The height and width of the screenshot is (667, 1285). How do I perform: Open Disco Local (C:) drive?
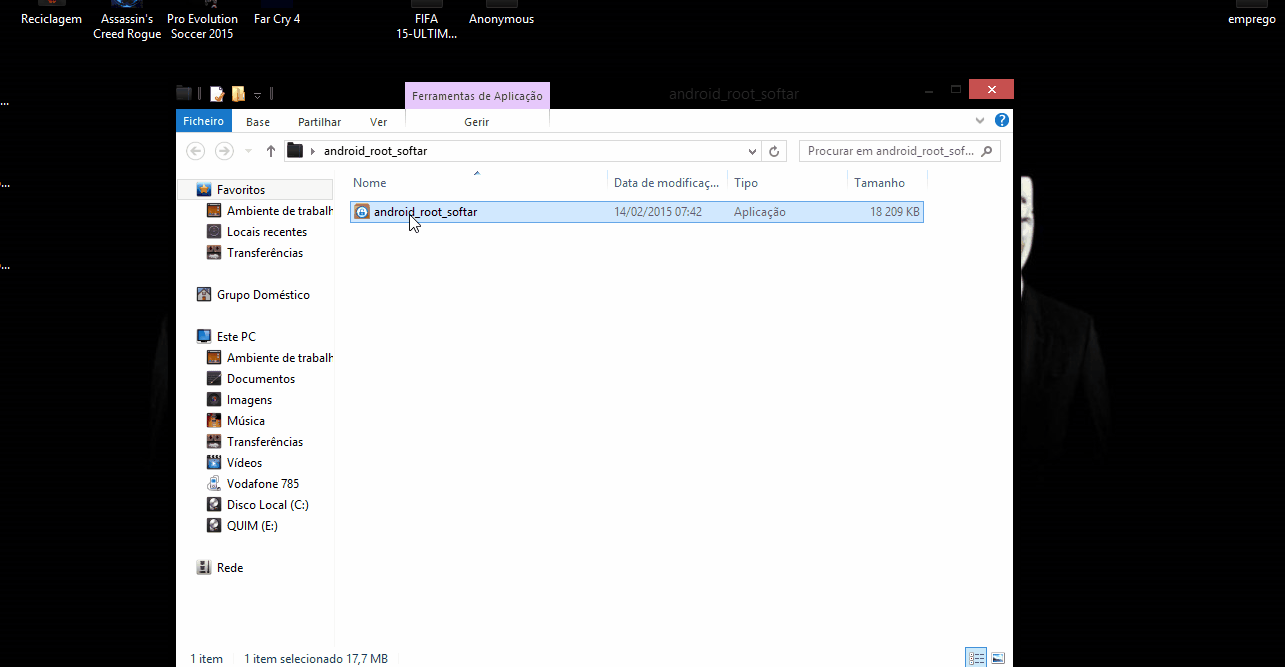click(267, 505)
